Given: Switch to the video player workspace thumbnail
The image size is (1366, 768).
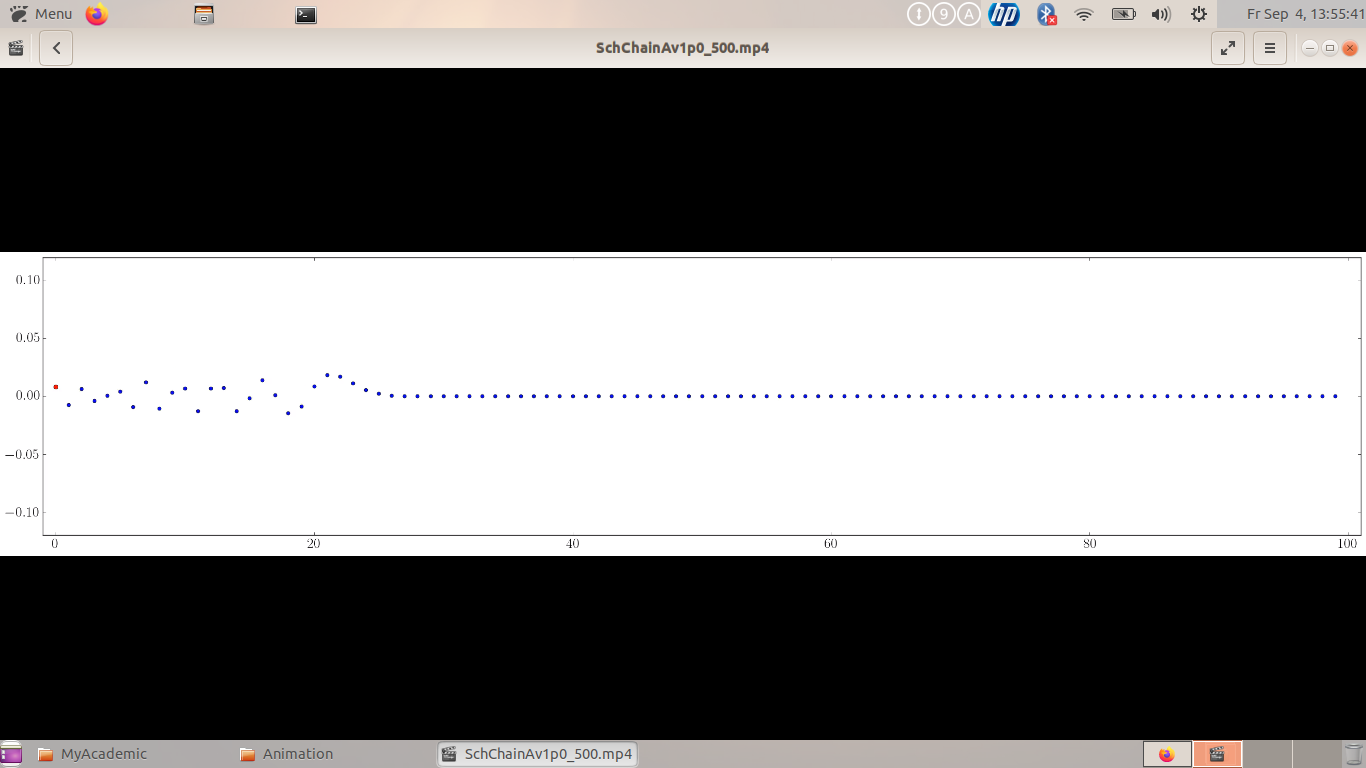Looking at the screenshot, I should click(x=1217, y=754).
